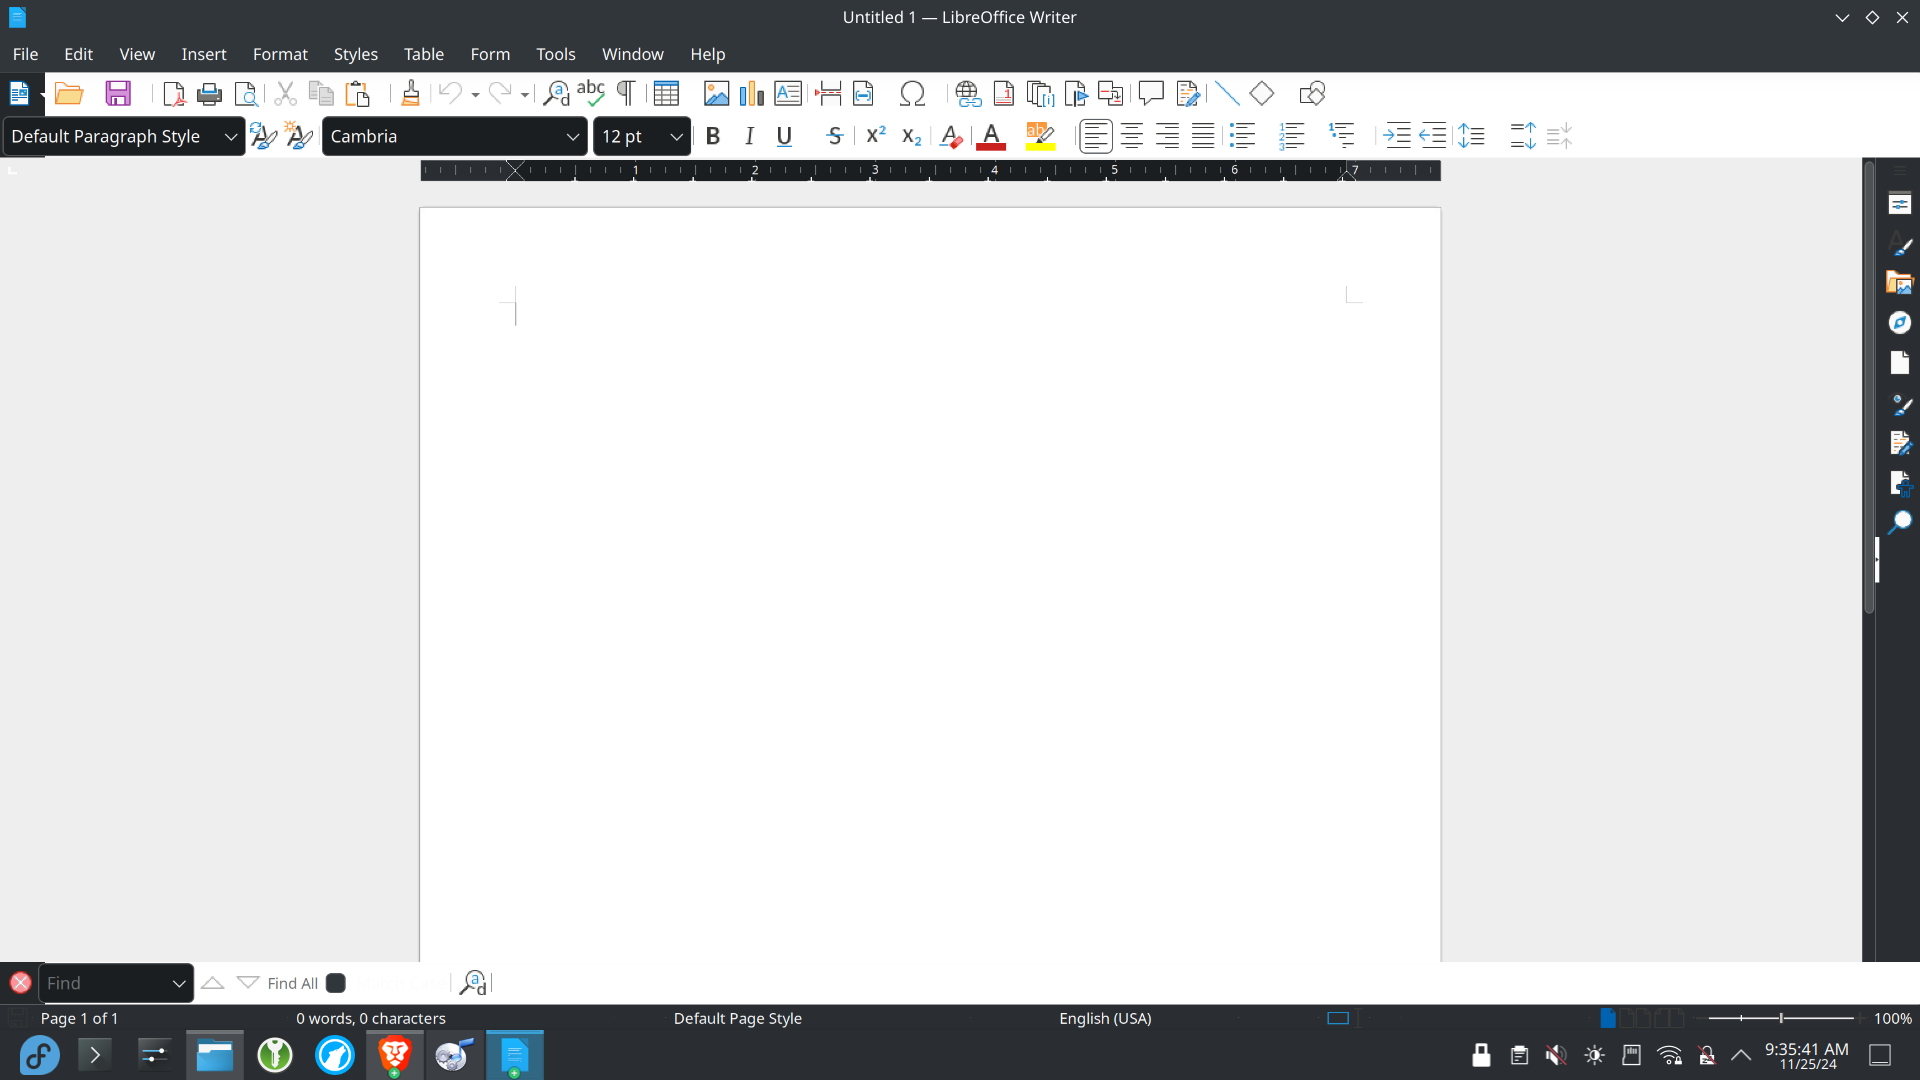Viewport: 1920px width, 1080px height.
Task: Click the Clone Formatting paintbrush icon
Action: (x=410, y=94)
